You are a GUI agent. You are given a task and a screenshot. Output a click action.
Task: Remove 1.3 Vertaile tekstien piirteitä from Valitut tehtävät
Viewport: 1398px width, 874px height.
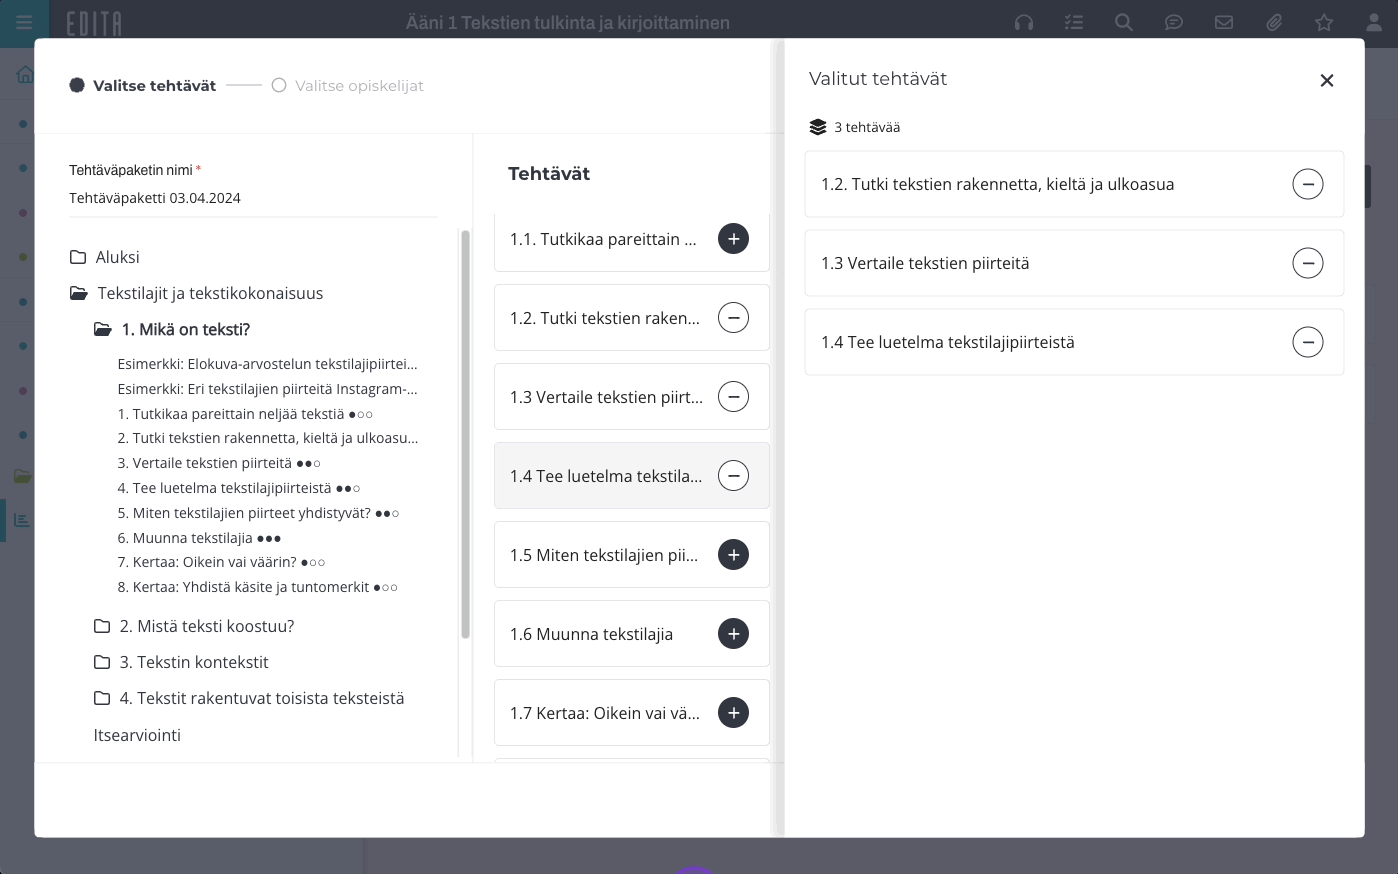(1307, 263)
